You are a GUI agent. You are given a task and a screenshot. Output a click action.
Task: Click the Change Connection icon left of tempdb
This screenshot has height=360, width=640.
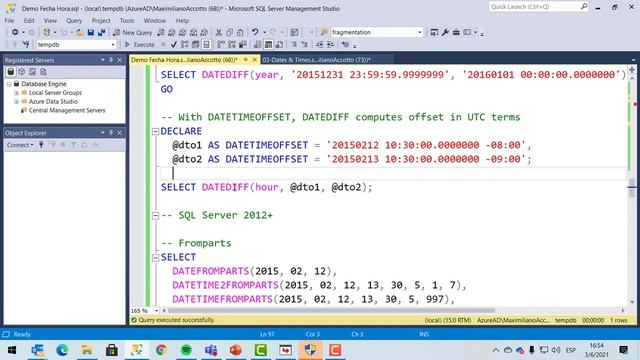click(26, 44)
